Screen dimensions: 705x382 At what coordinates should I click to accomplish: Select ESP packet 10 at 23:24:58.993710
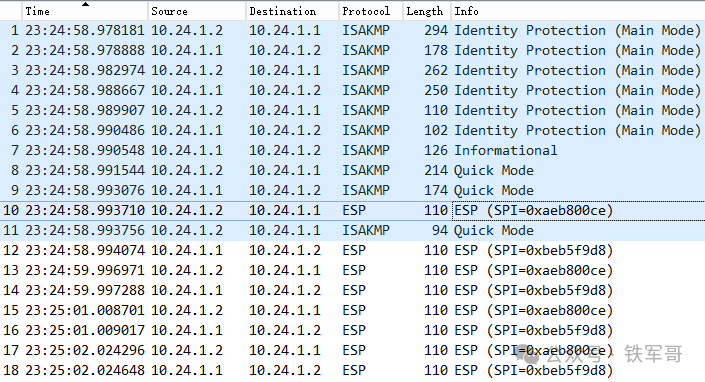click(352, 210)
